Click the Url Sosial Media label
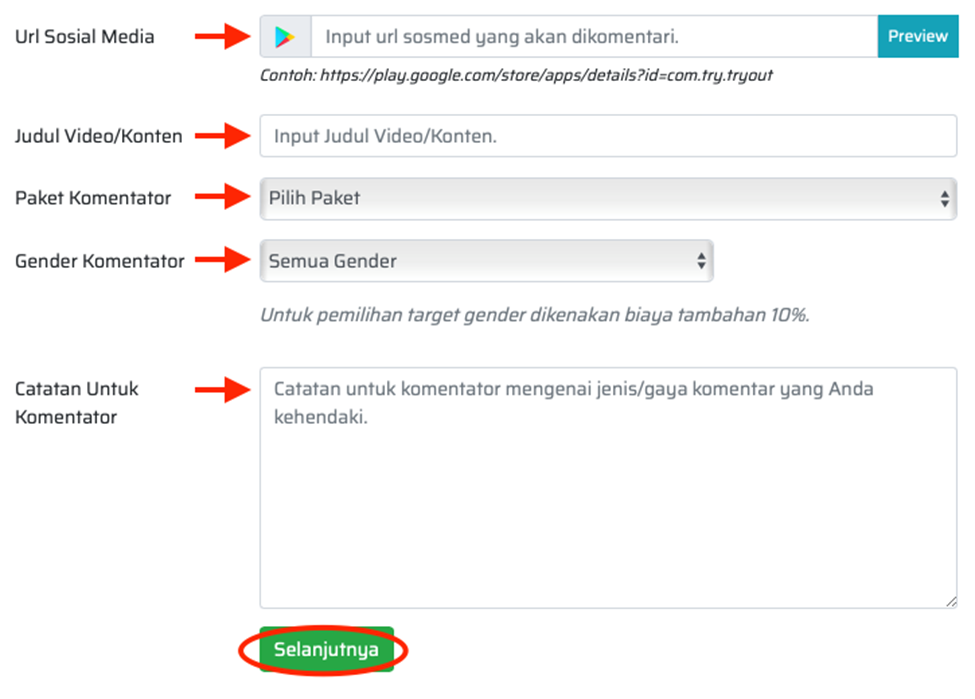Image resolution: width=975 pixels, height=699 pixels. (85, 37)
